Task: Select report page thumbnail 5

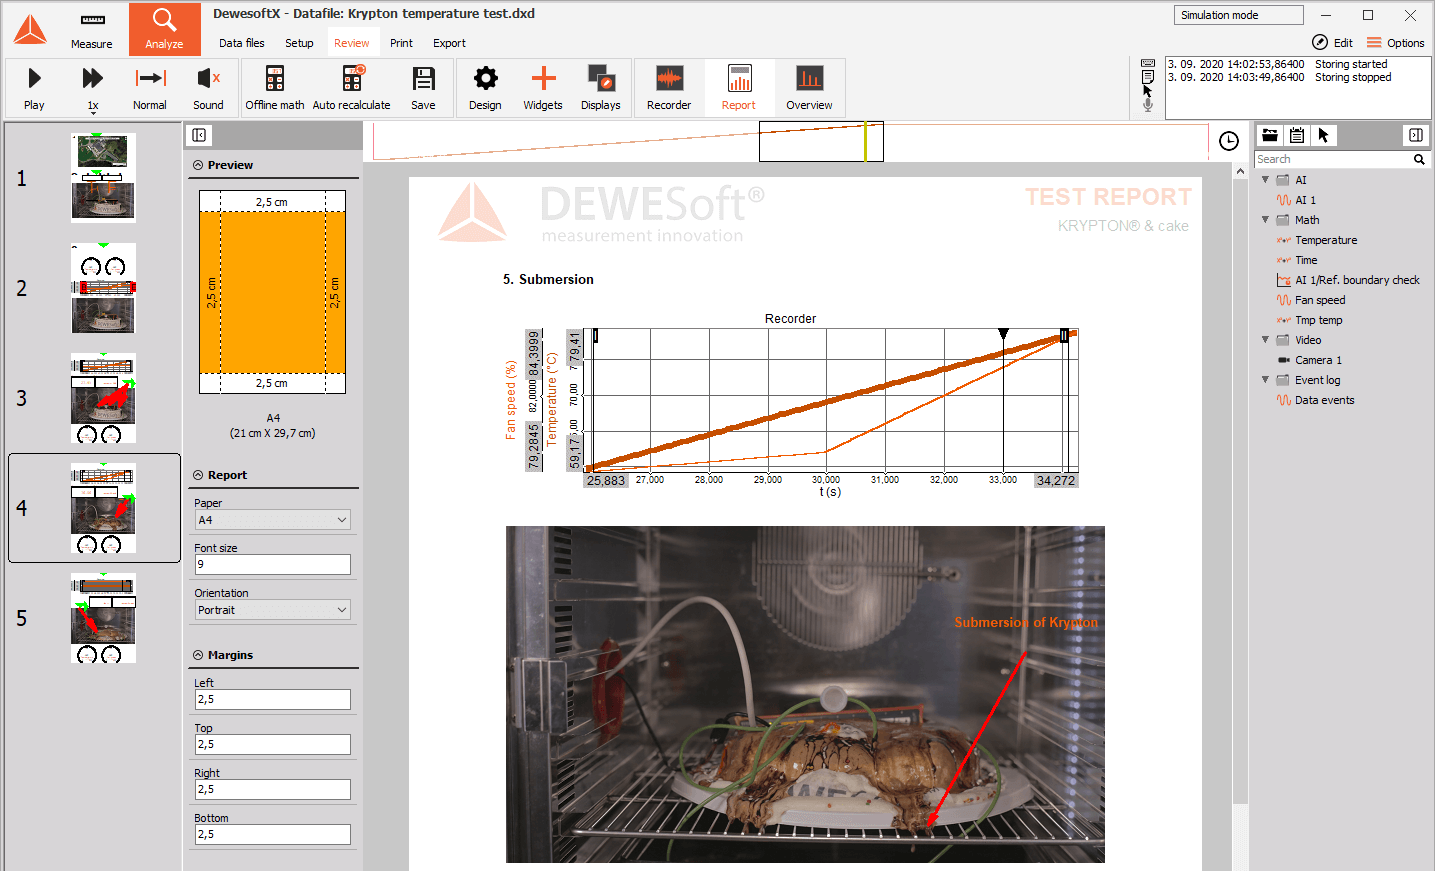Action: click(x=103, y=618)
